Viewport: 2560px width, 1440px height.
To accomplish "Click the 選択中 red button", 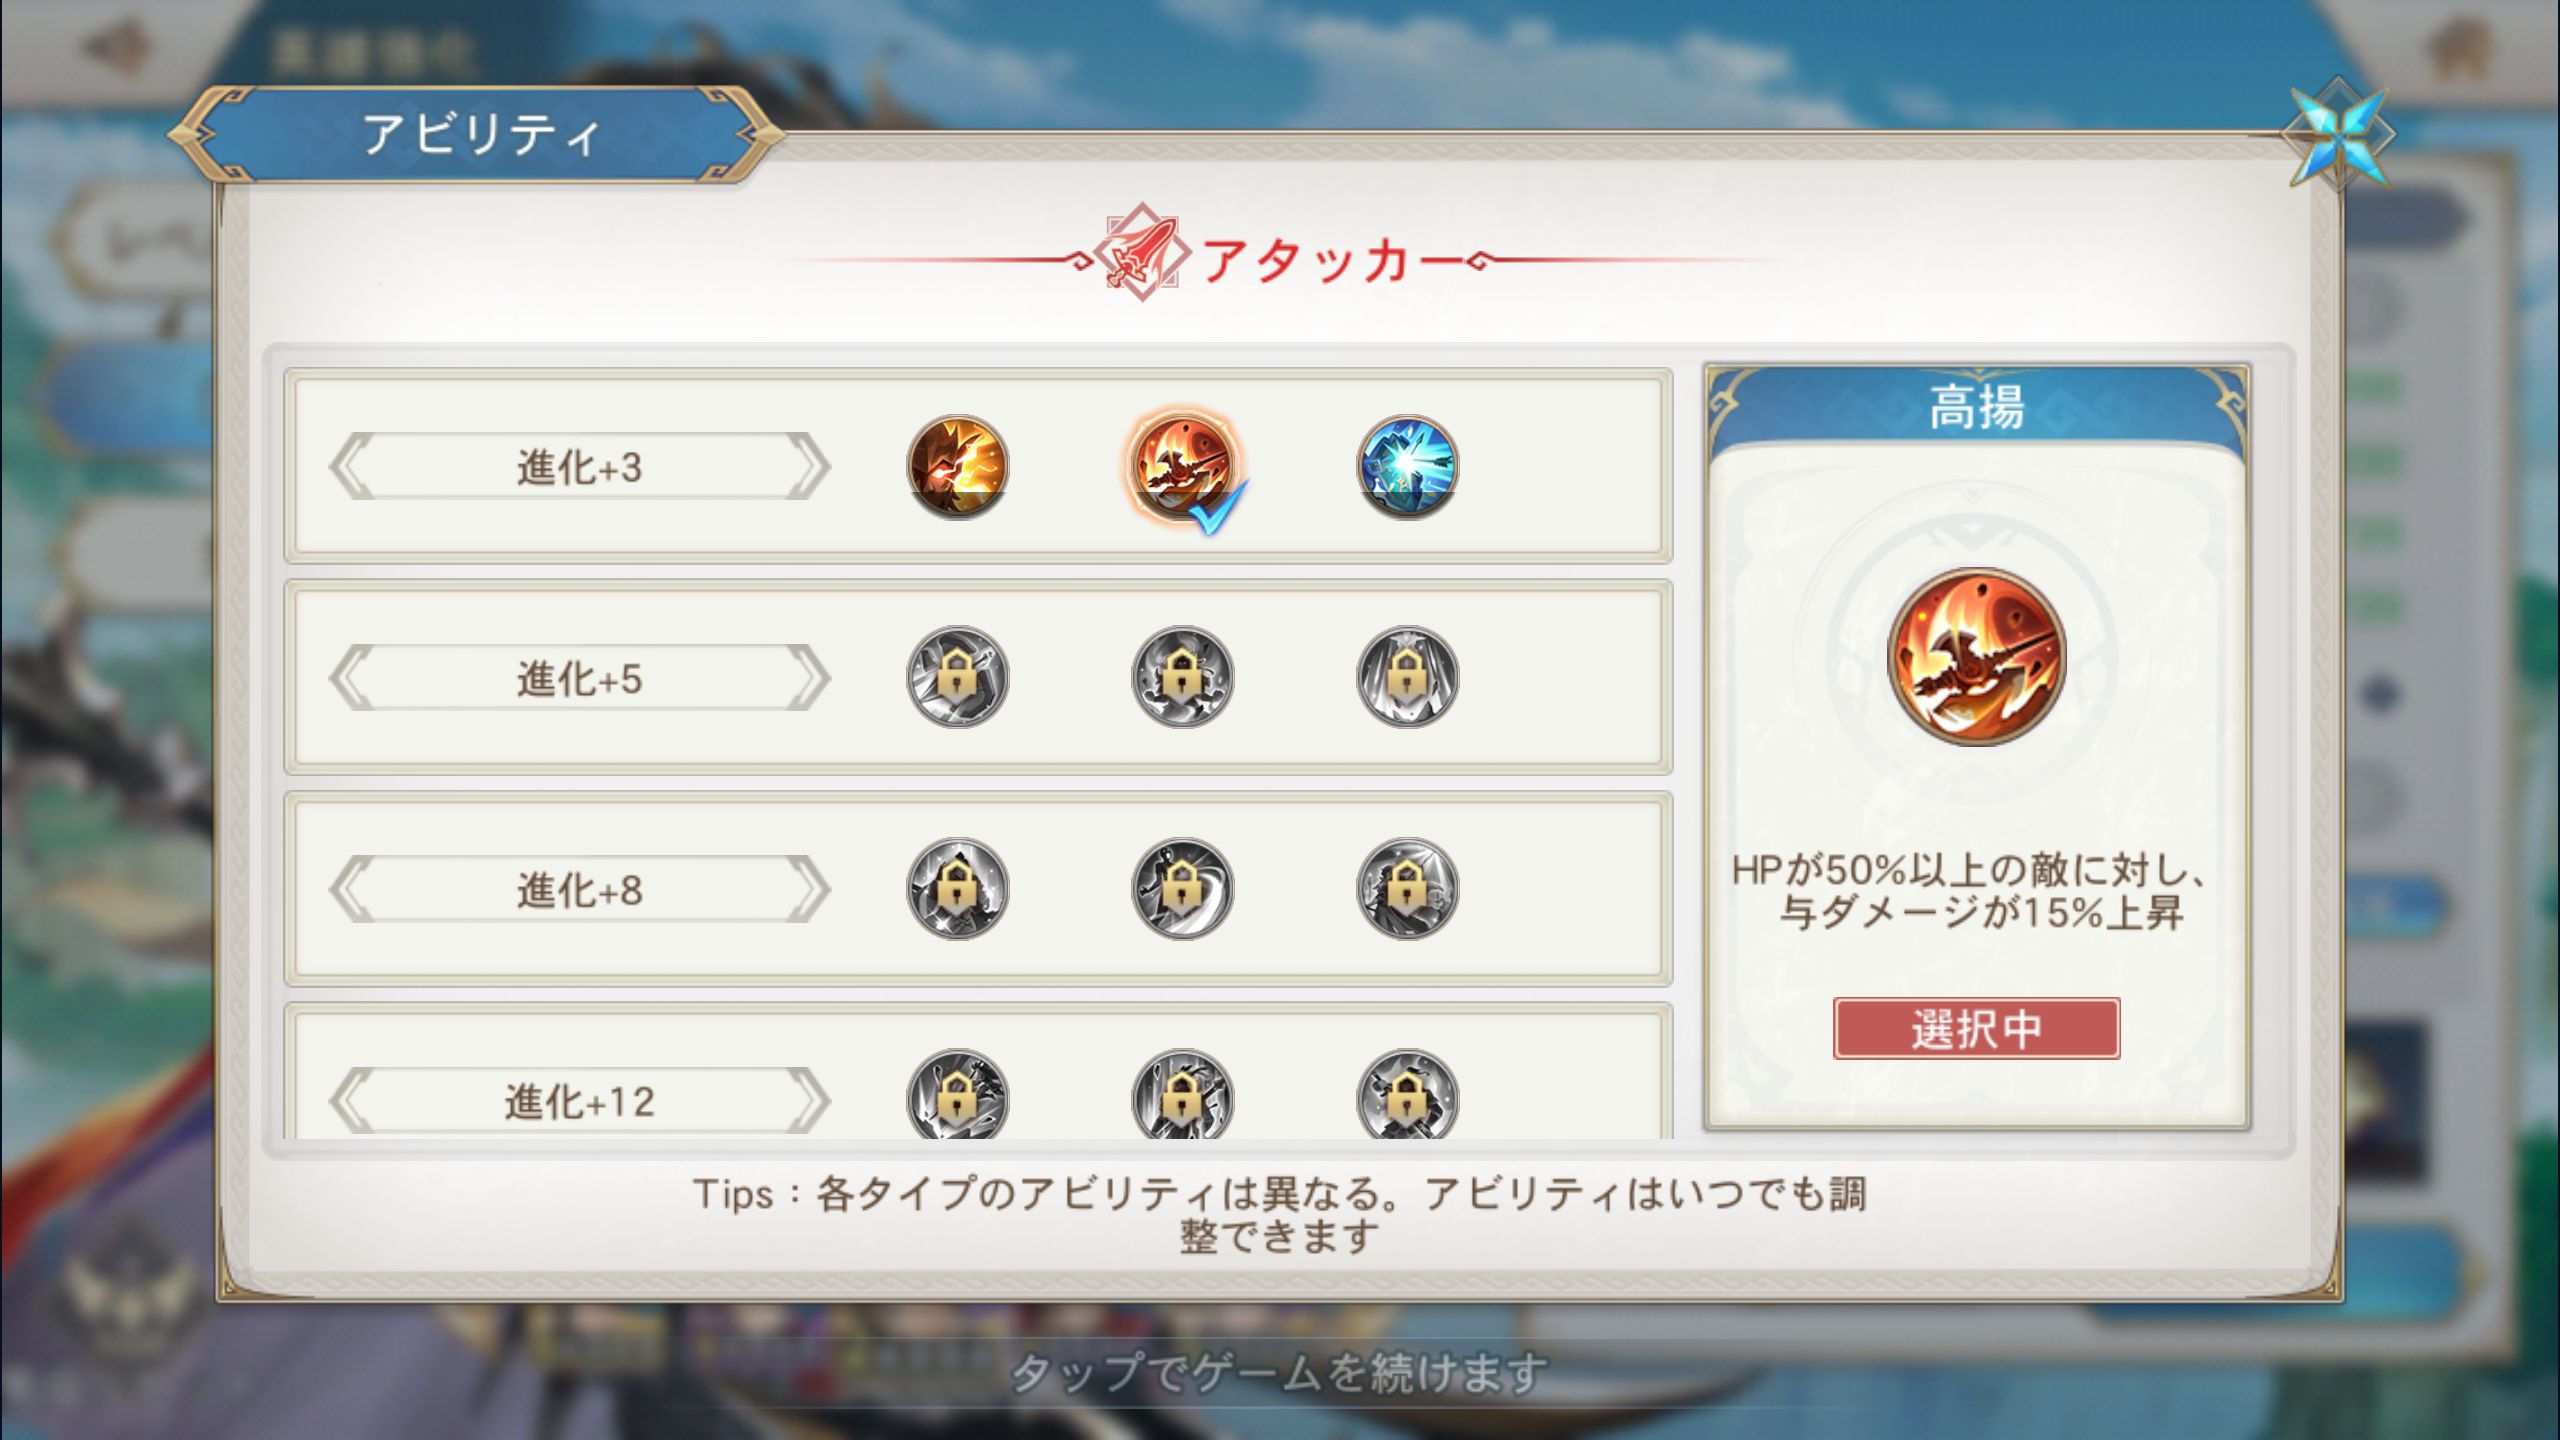I will (1976, 1028).
